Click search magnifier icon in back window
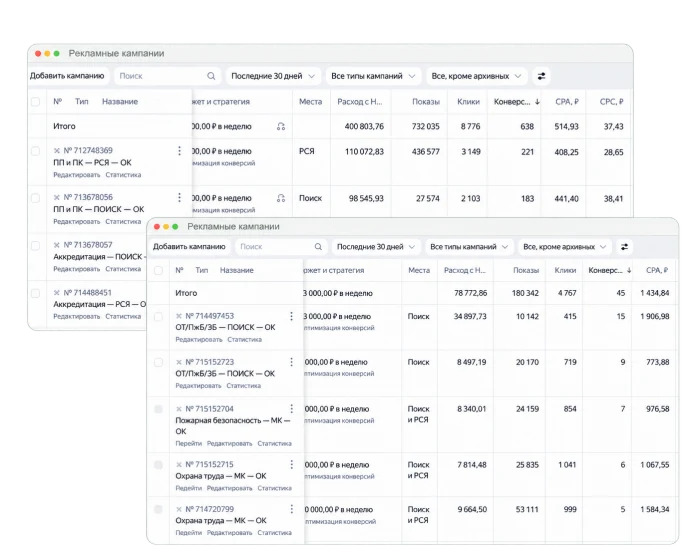Image resolution: width=700 pixels, height=560 pixels. tap(211, 76)
